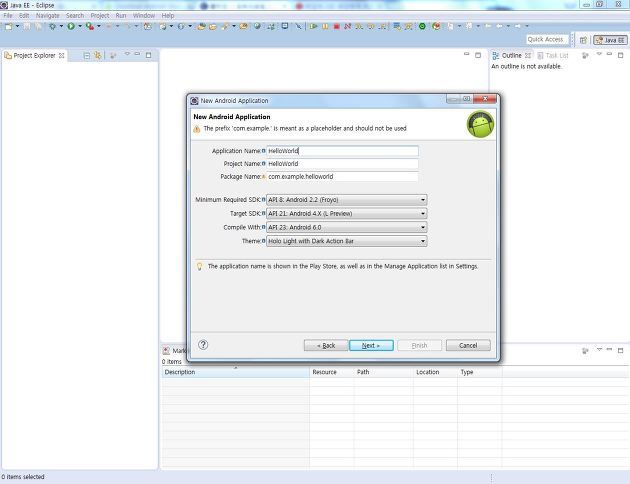Click the Outline view icon
This screenshot has height=484, width=630.
(496, 55)
